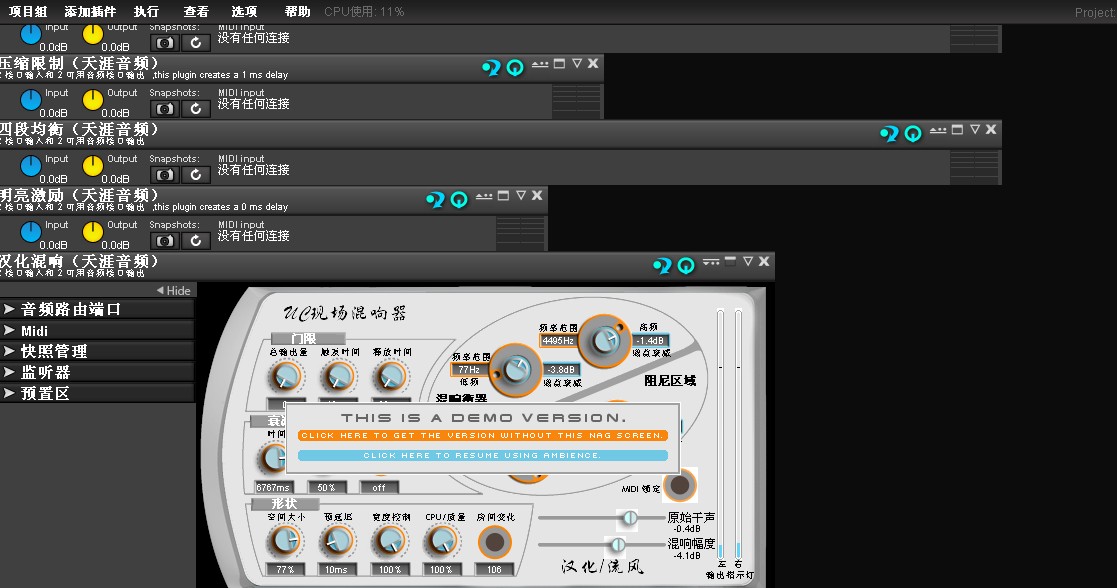Click the 释放时间 knob
Viewport: 1117px width, 588px height.
pyautogui.click(x=391, y=376)
